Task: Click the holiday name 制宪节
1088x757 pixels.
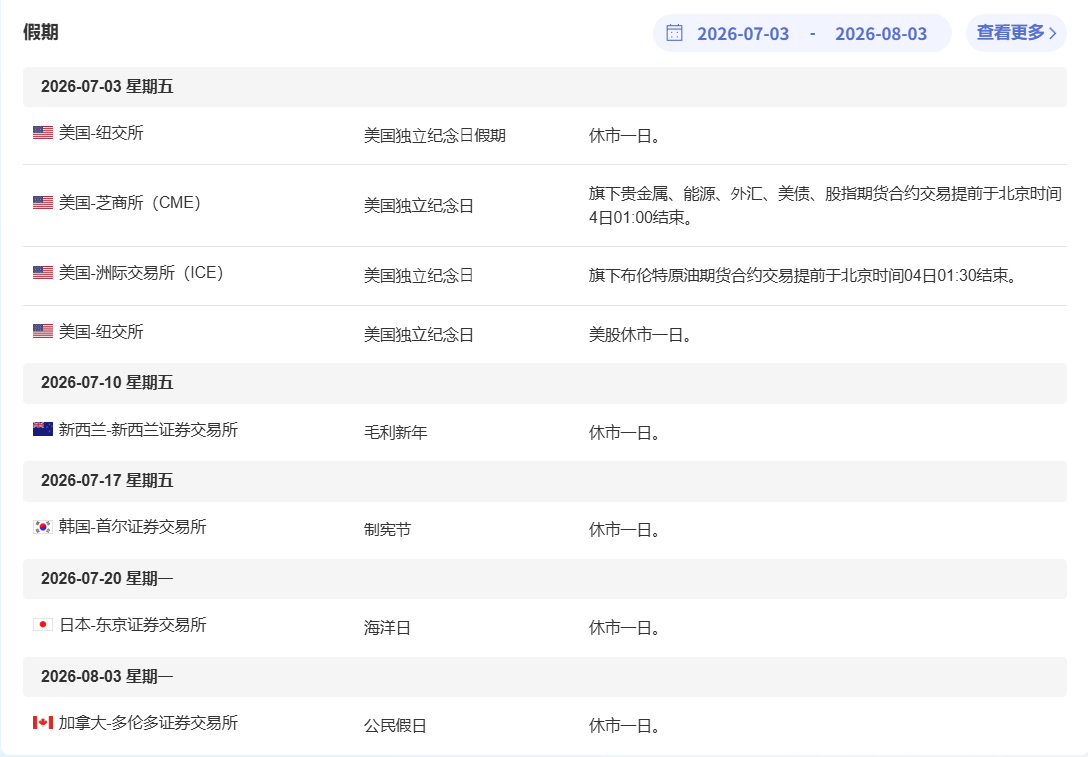Action: point(387,529)
